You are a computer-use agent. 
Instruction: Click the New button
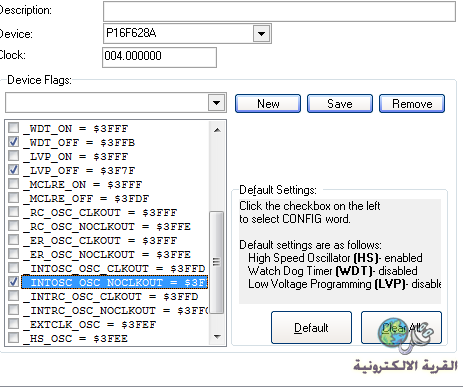(268, 104)
